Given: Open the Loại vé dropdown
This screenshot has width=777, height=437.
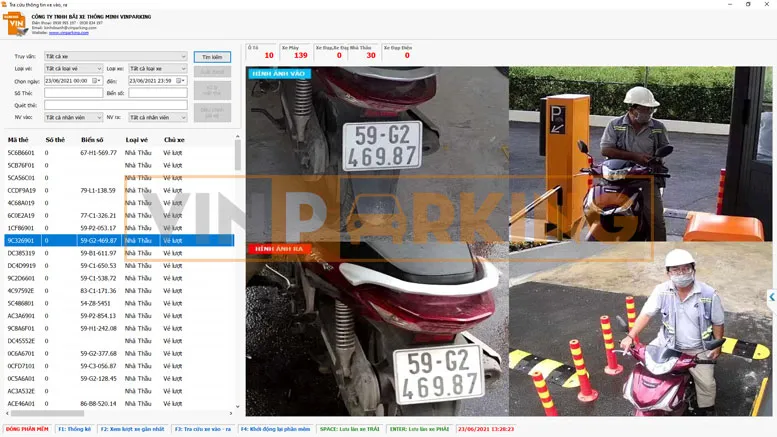Looking at the screenshot, I should [98, 69].
